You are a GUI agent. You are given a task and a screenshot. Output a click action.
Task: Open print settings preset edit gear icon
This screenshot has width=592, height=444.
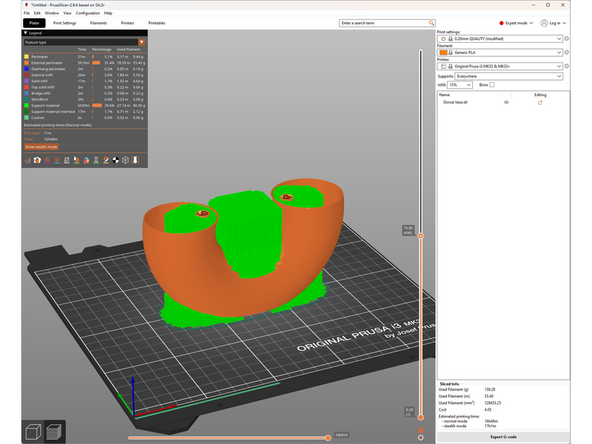567,39
